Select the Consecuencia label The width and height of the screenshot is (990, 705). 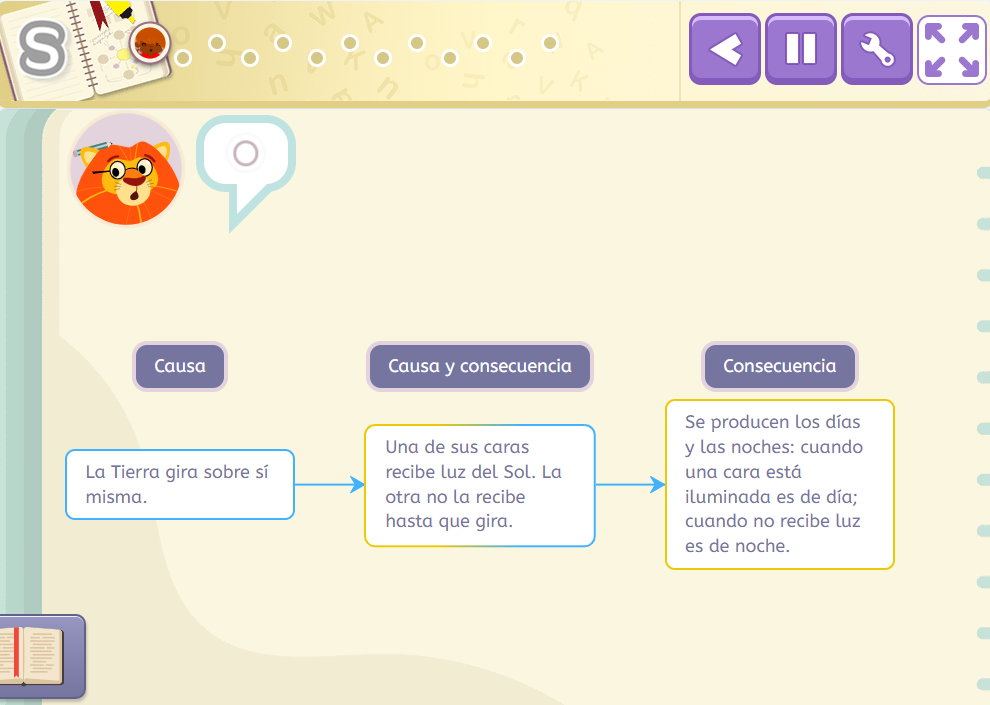pos(779,366)
